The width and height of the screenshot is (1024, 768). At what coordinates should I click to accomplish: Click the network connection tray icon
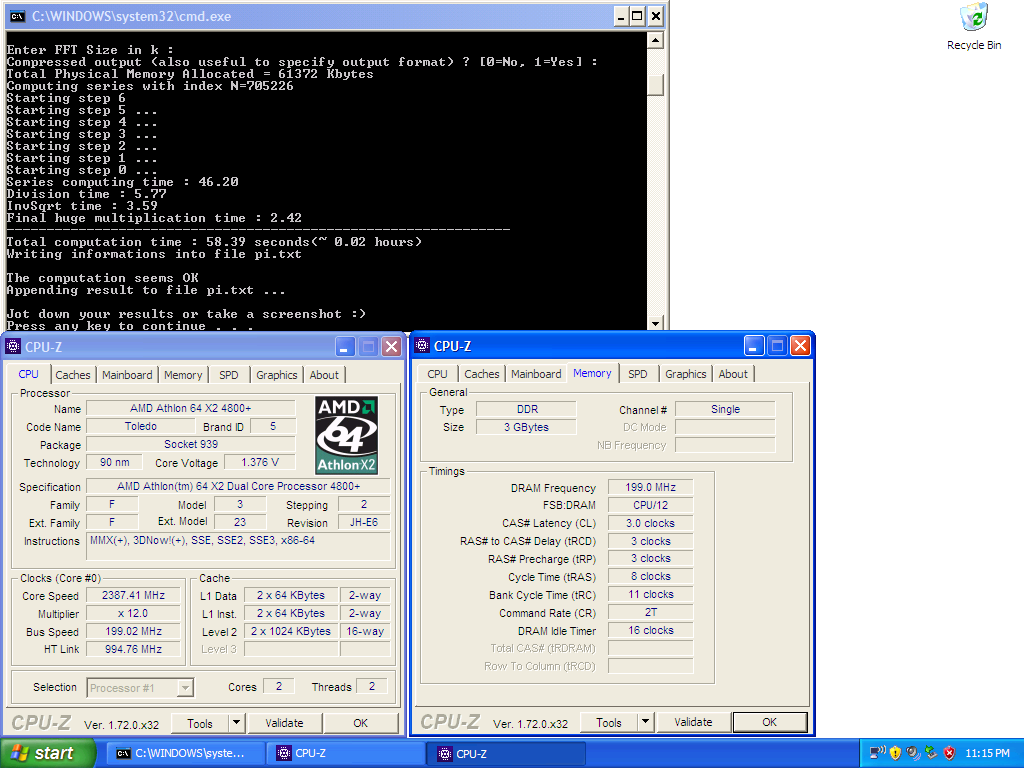(x=878, y=753)
